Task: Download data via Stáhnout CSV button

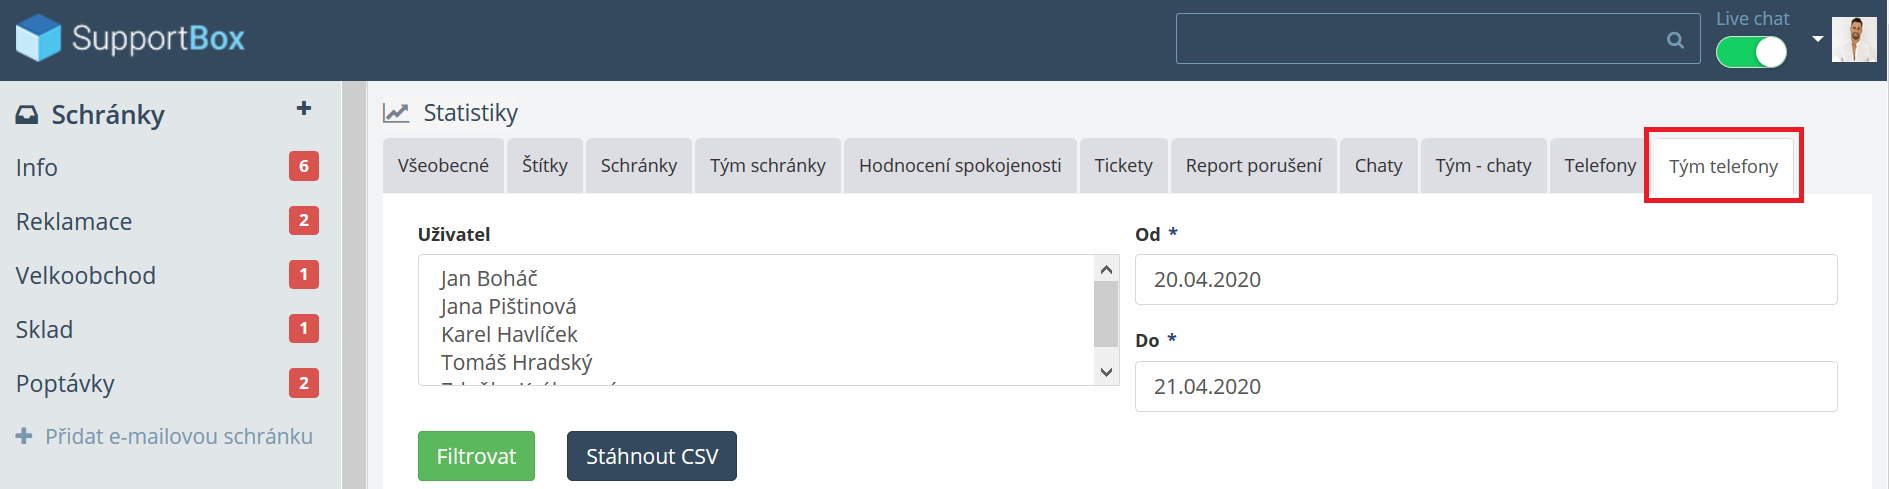Action: [651, 456]
